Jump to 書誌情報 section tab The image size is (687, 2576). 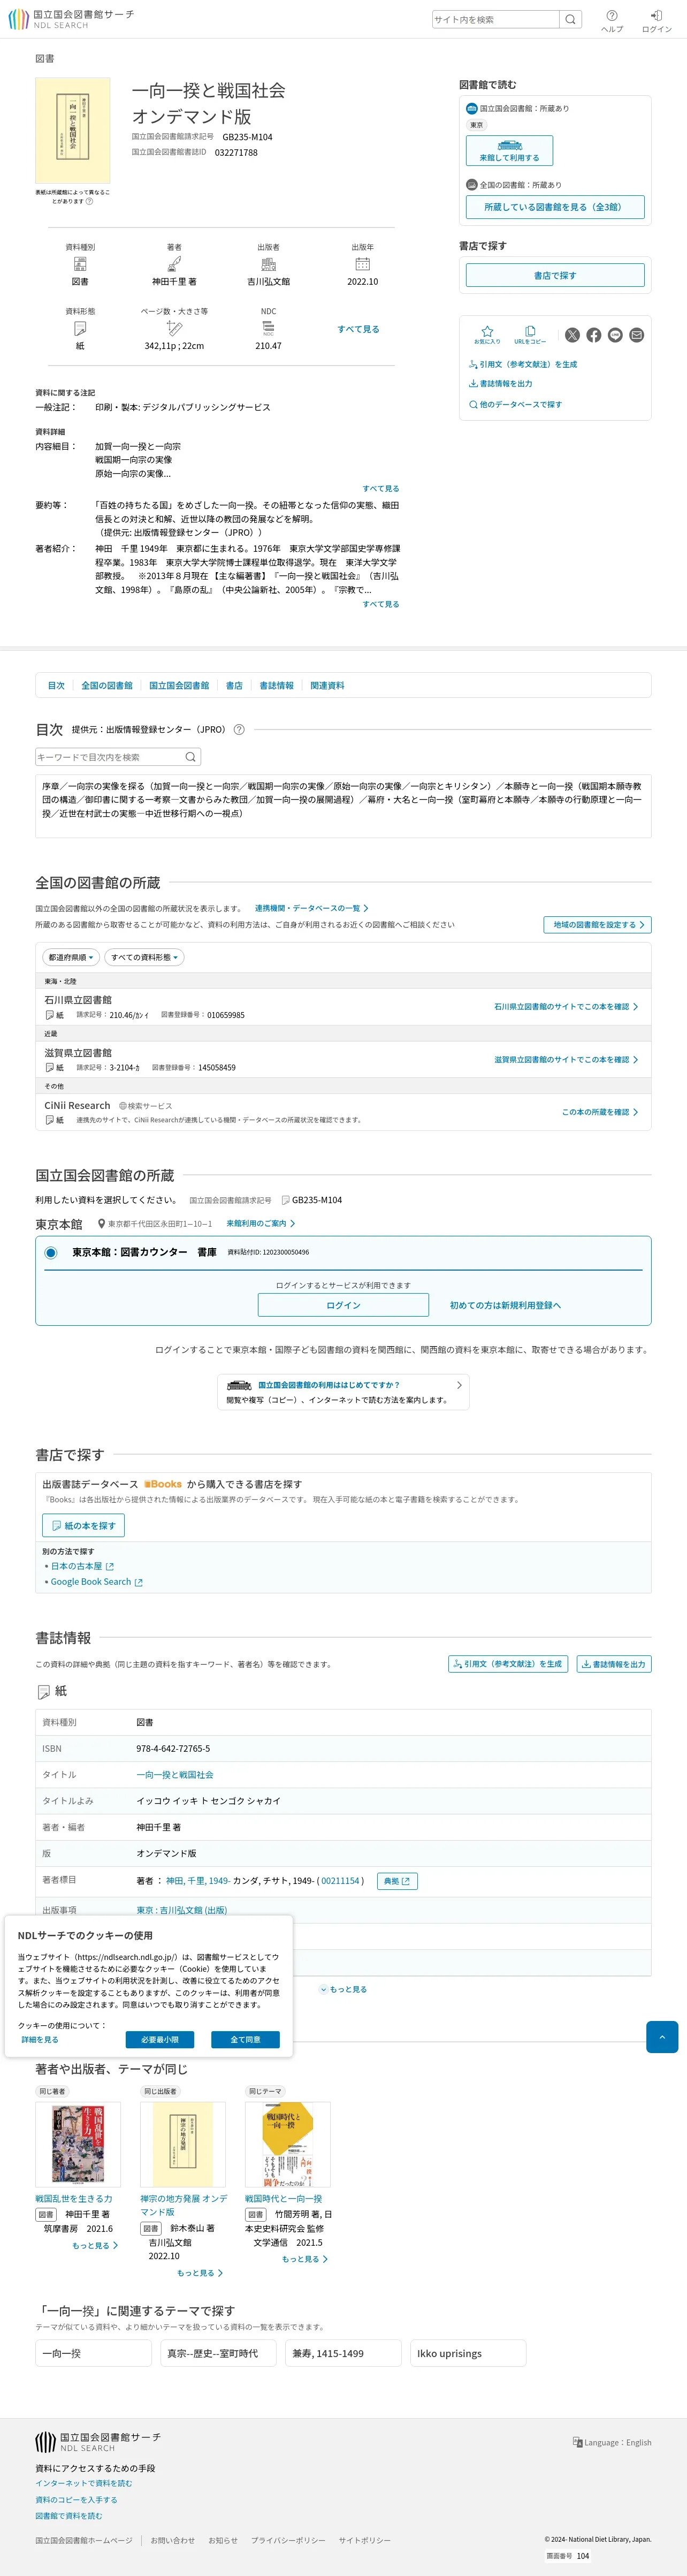[x=277, y=685]
